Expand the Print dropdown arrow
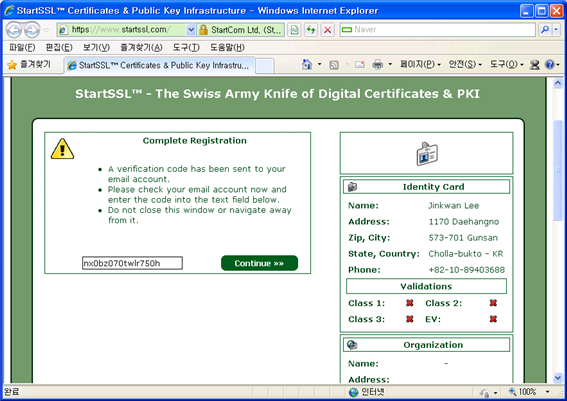567x401 pixels. pos(390,65)
